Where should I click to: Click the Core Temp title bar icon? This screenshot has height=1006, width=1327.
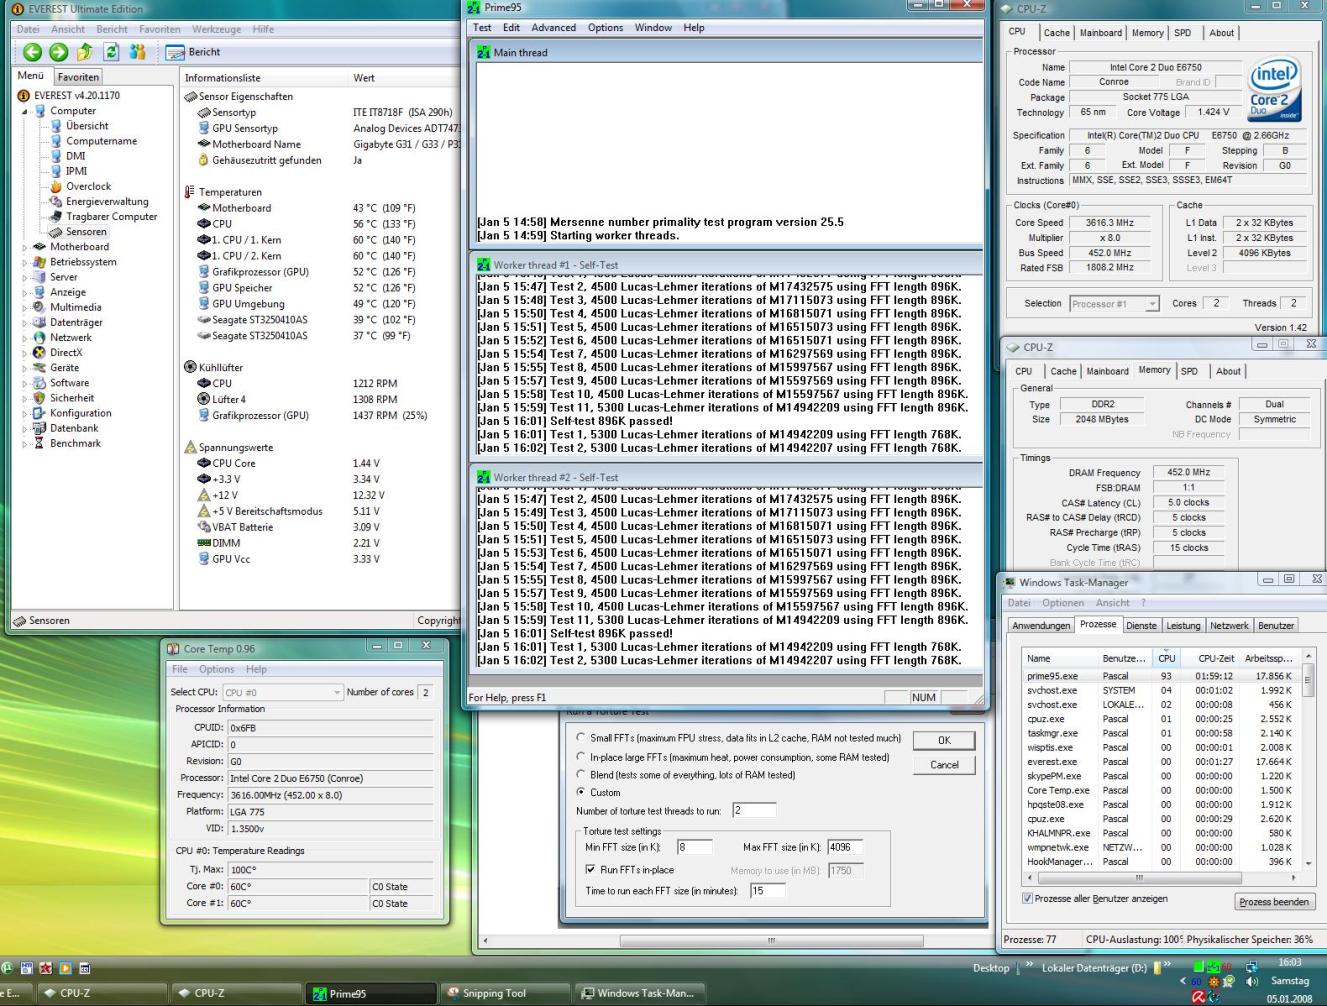pos(174,648)
